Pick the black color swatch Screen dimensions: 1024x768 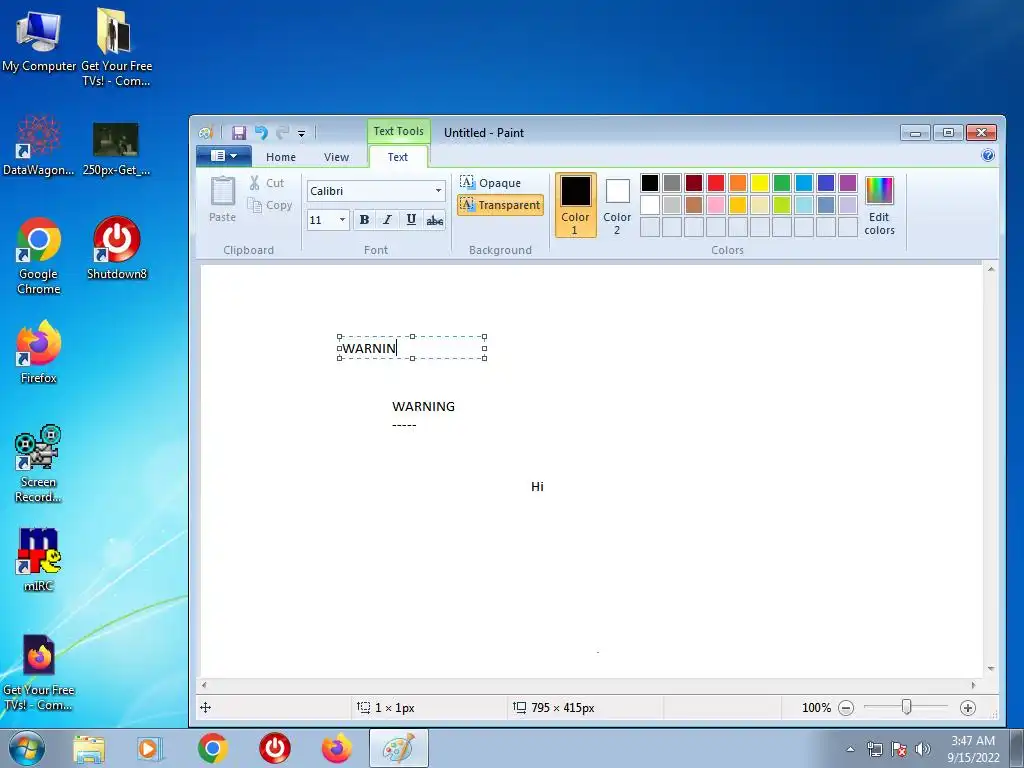pyautogui.click(x=650, y=183)
